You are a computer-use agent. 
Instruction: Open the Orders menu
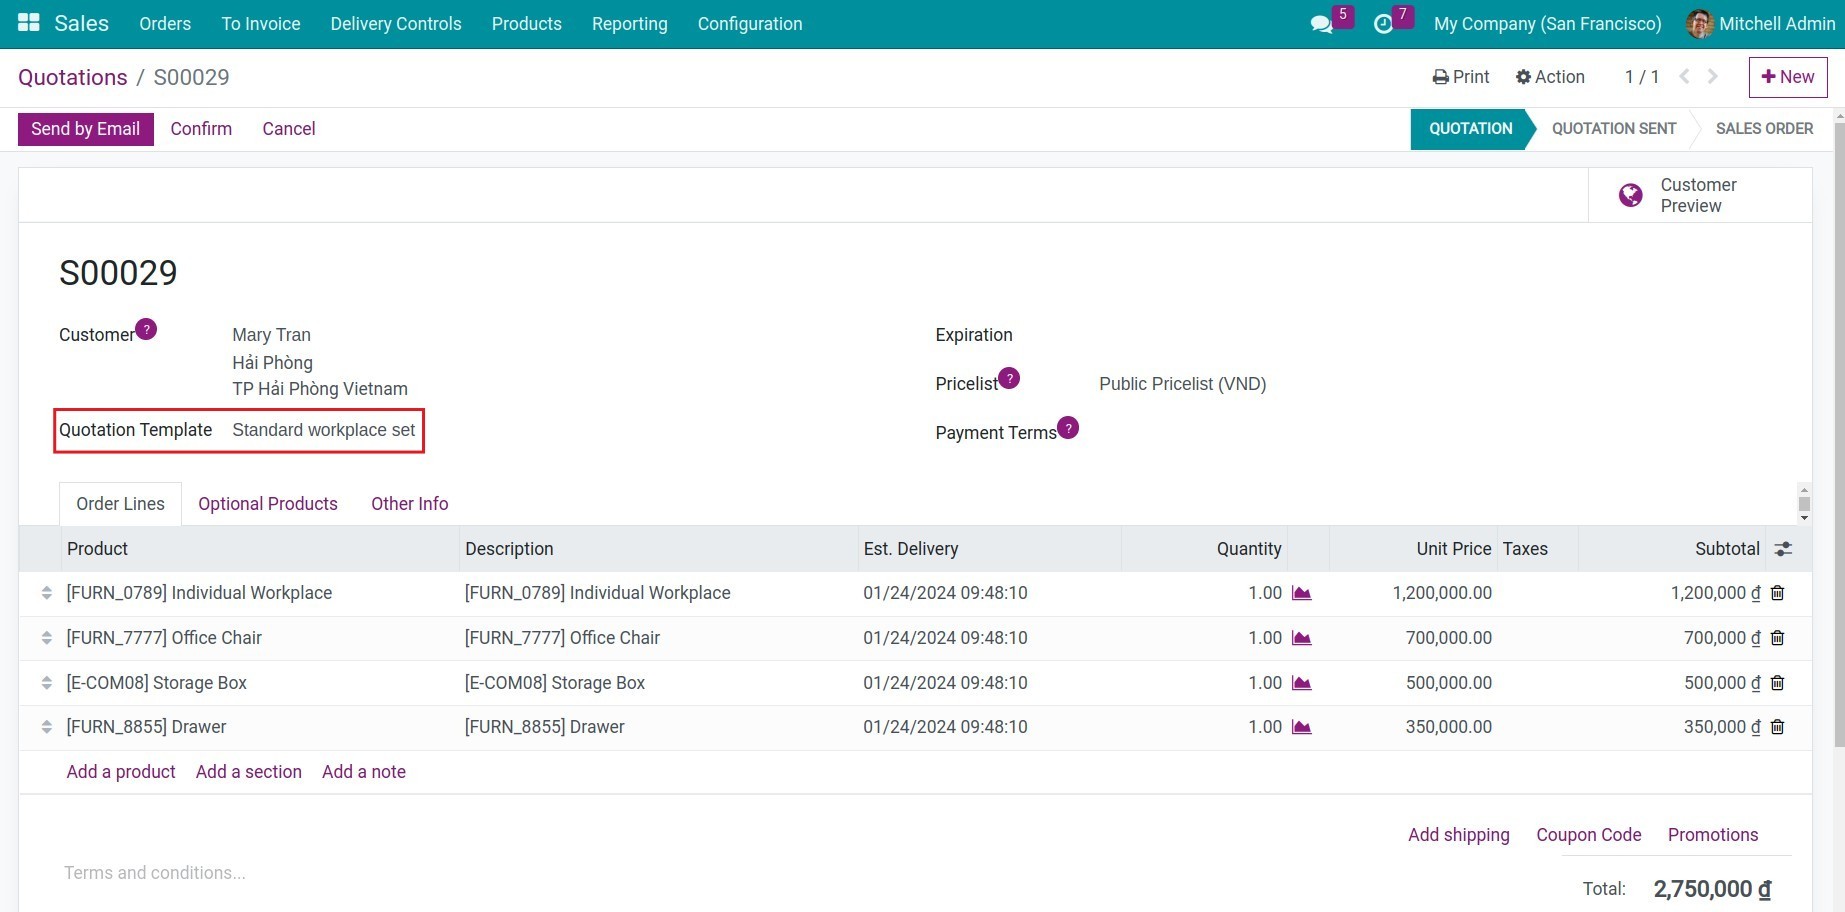point(165,24)
